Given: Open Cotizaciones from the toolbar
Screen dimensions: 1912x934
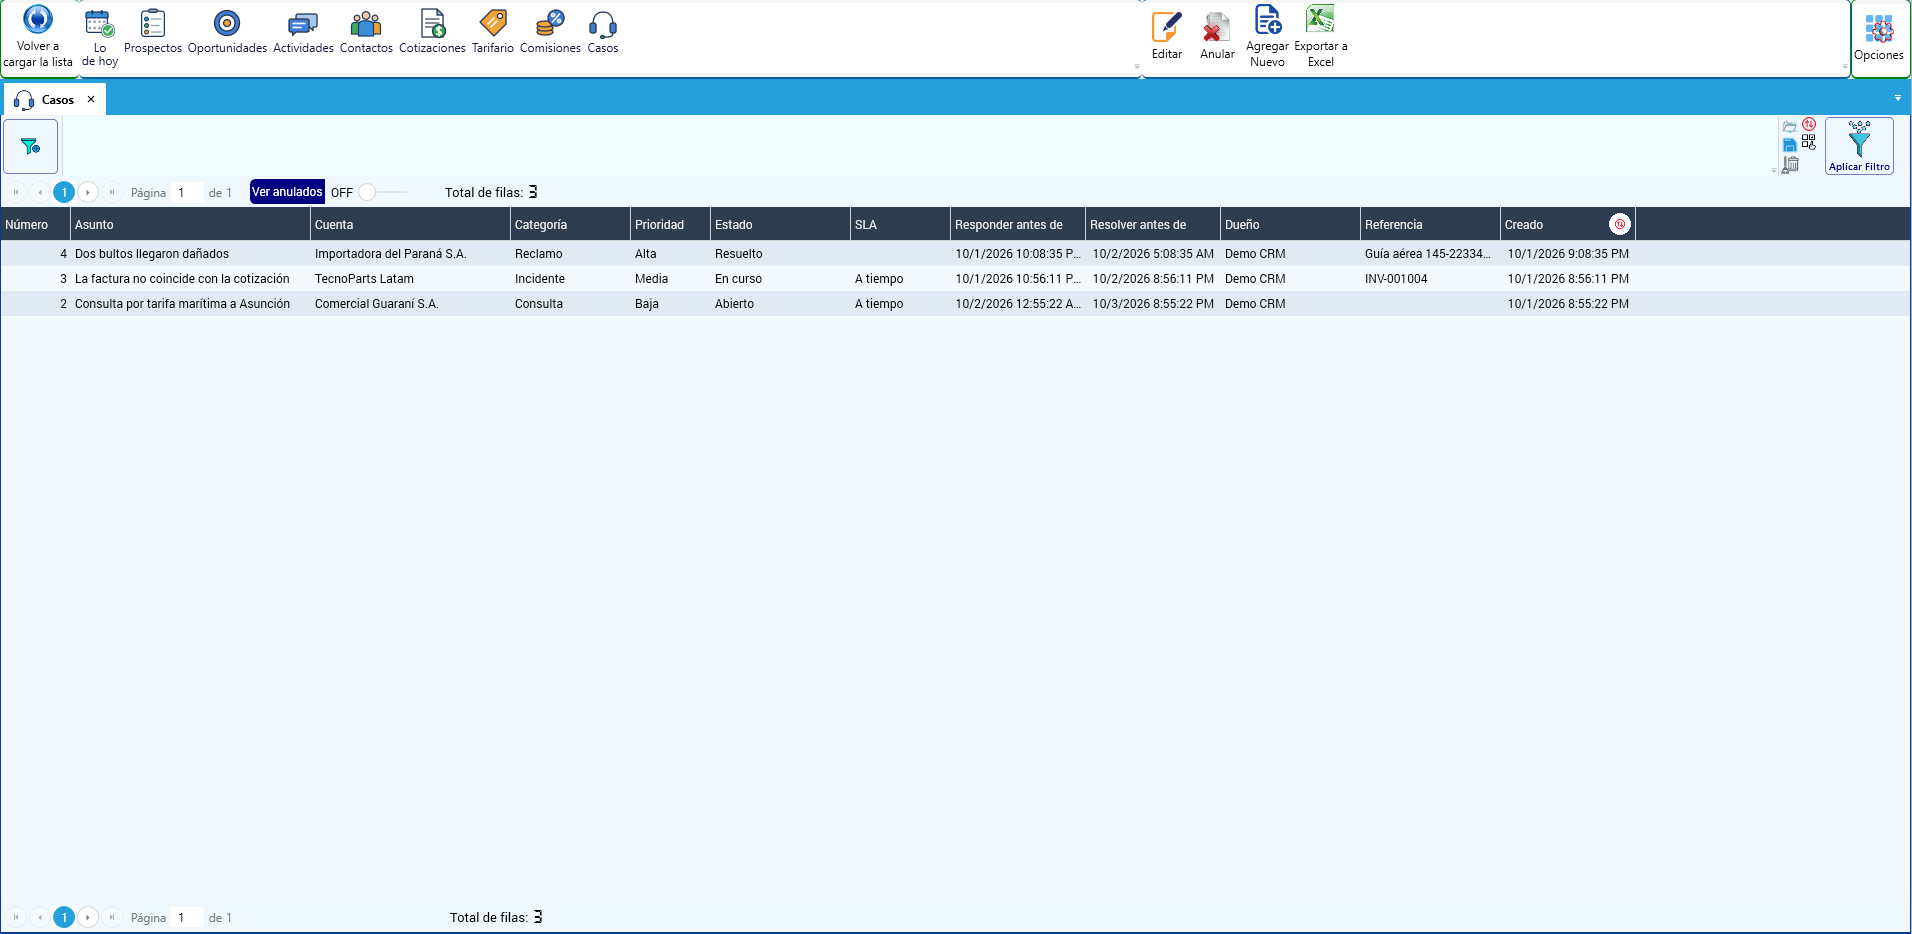Looking at the screenshot, I should click(432, 32).
